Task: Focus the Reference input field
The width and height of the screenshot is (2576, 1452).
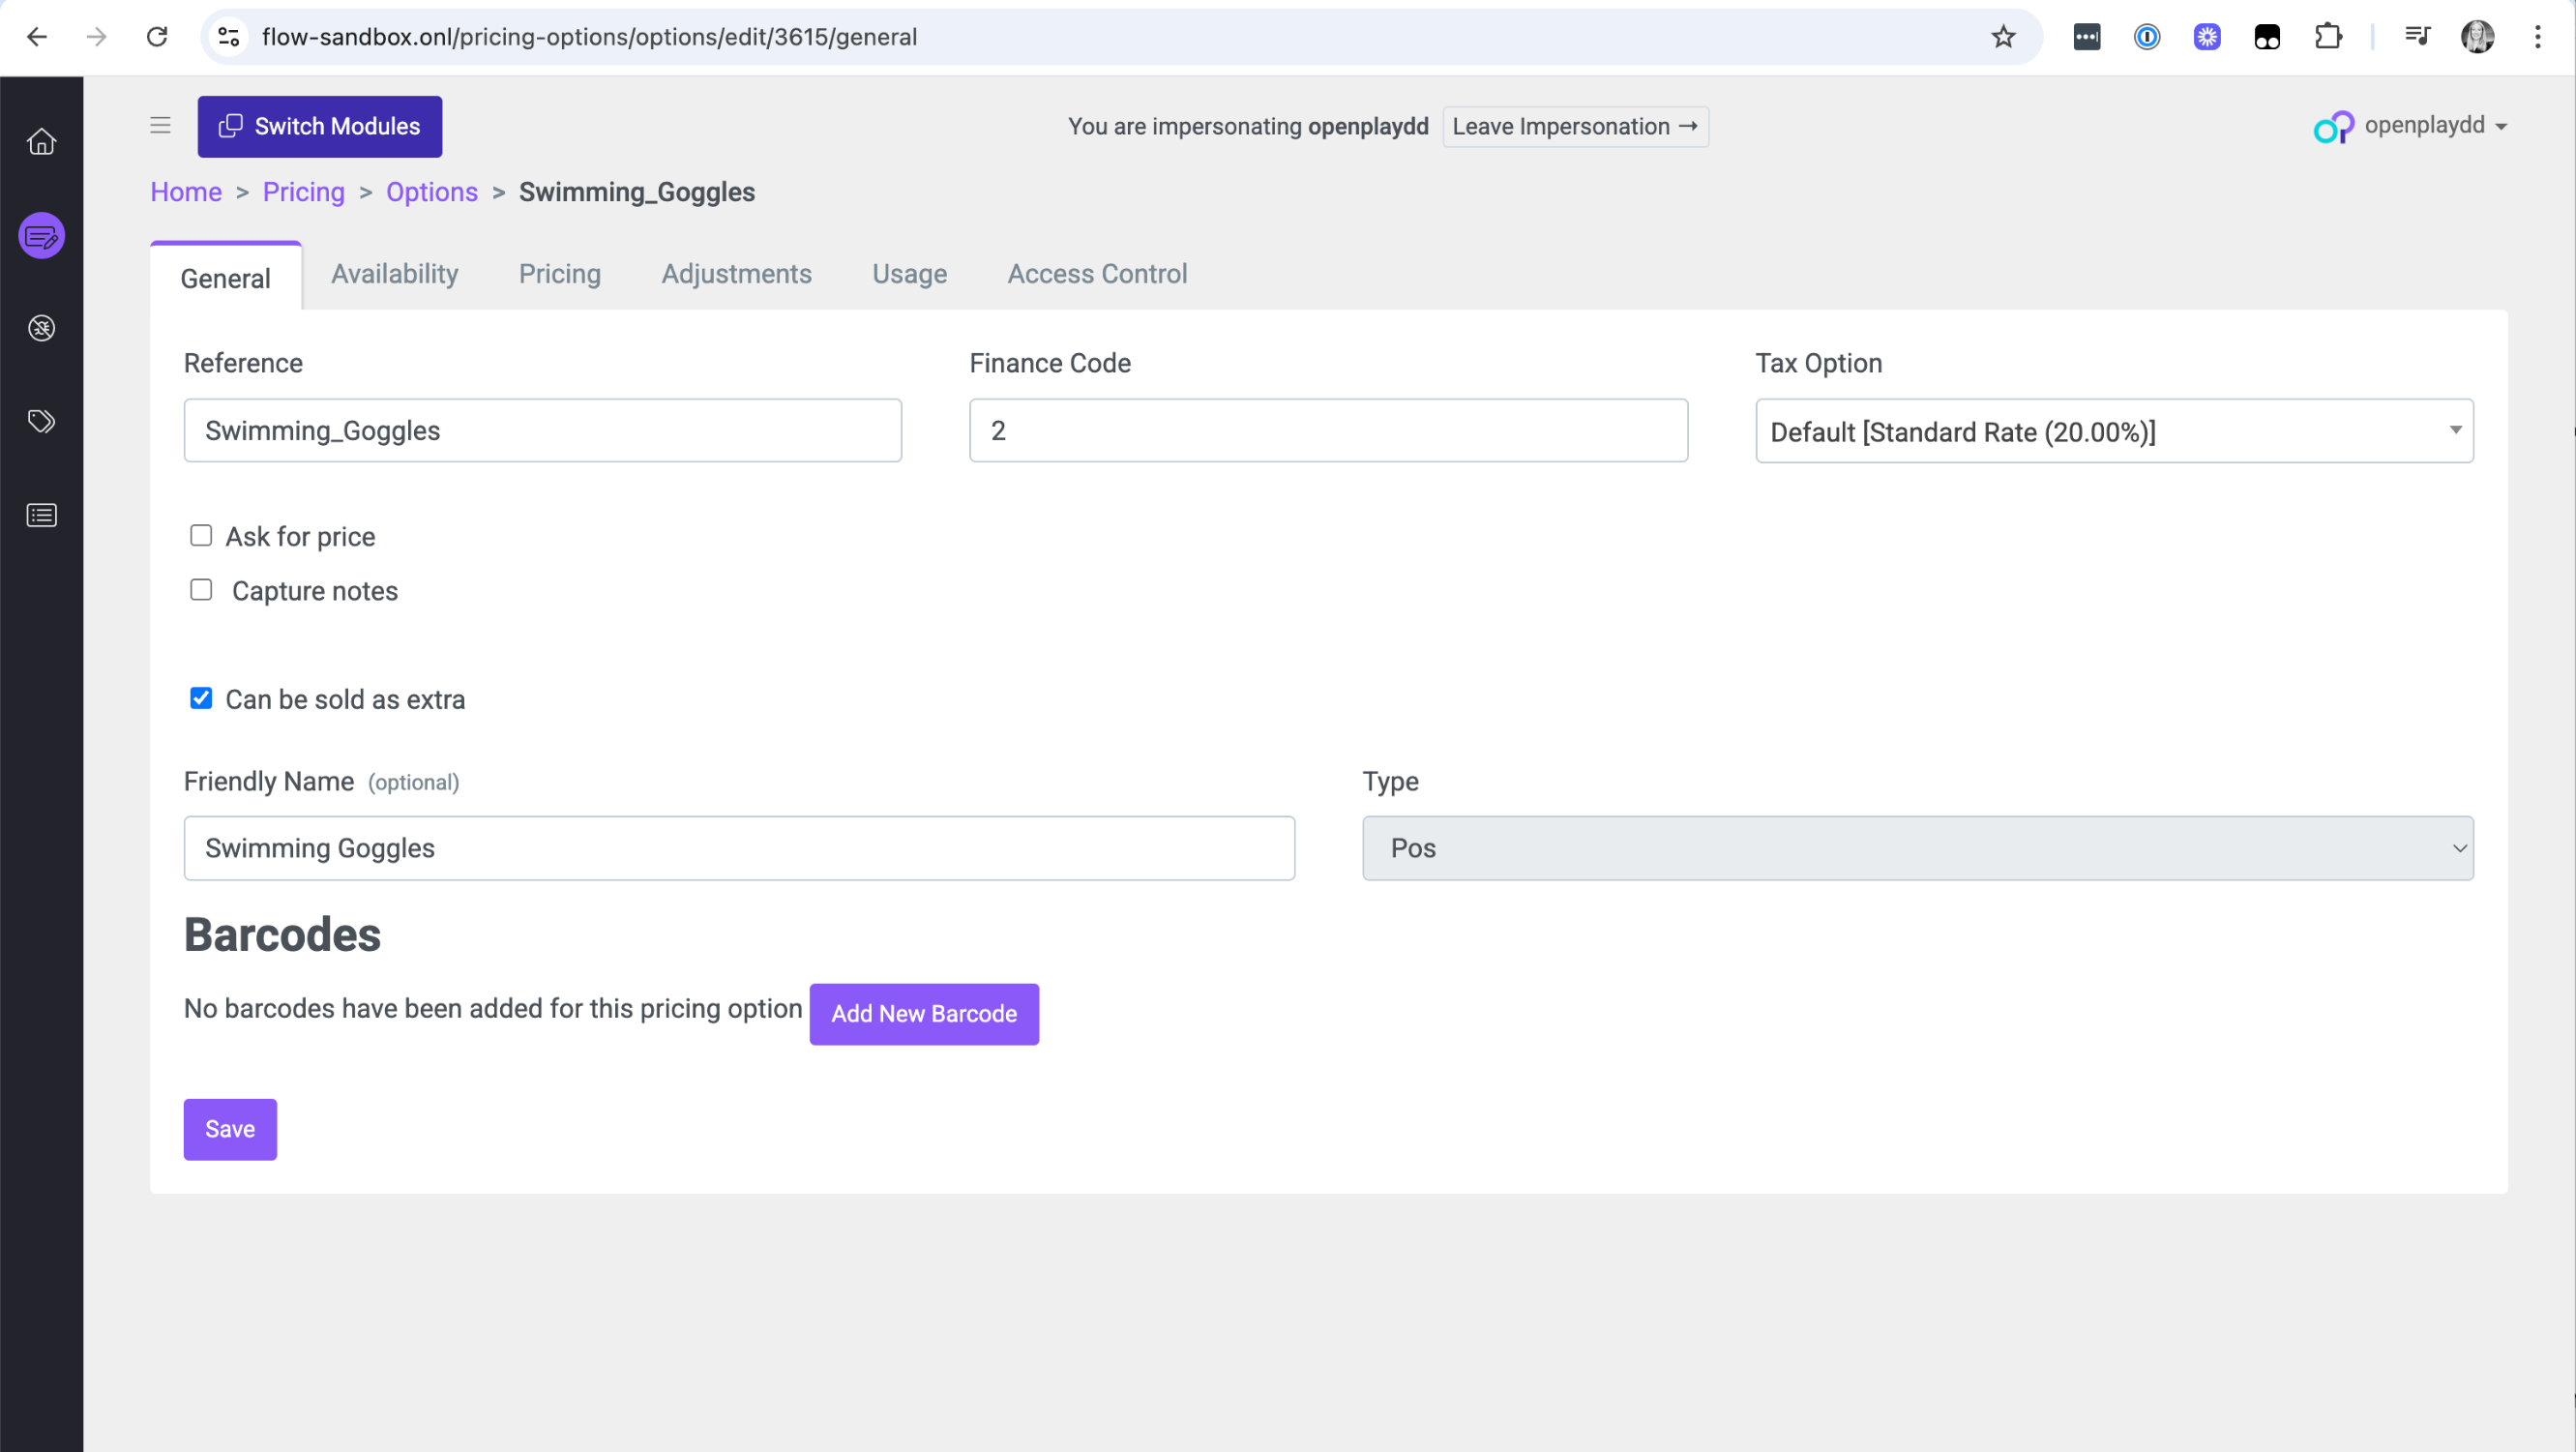Action: 543,431
